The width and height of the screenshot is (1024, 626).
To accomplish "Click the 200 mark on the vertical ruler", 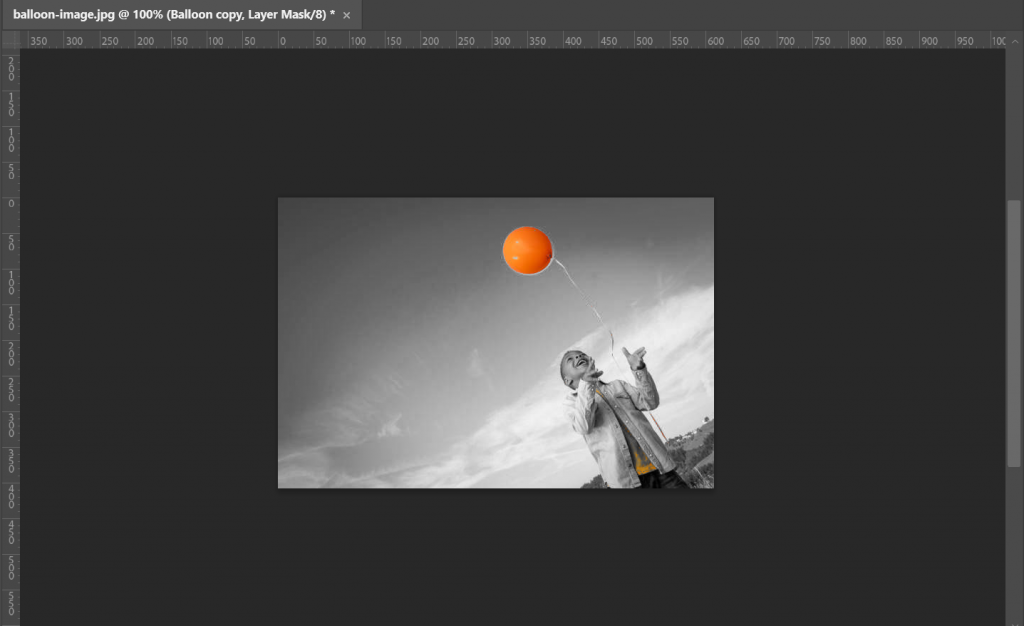I will tap(10, 351).
